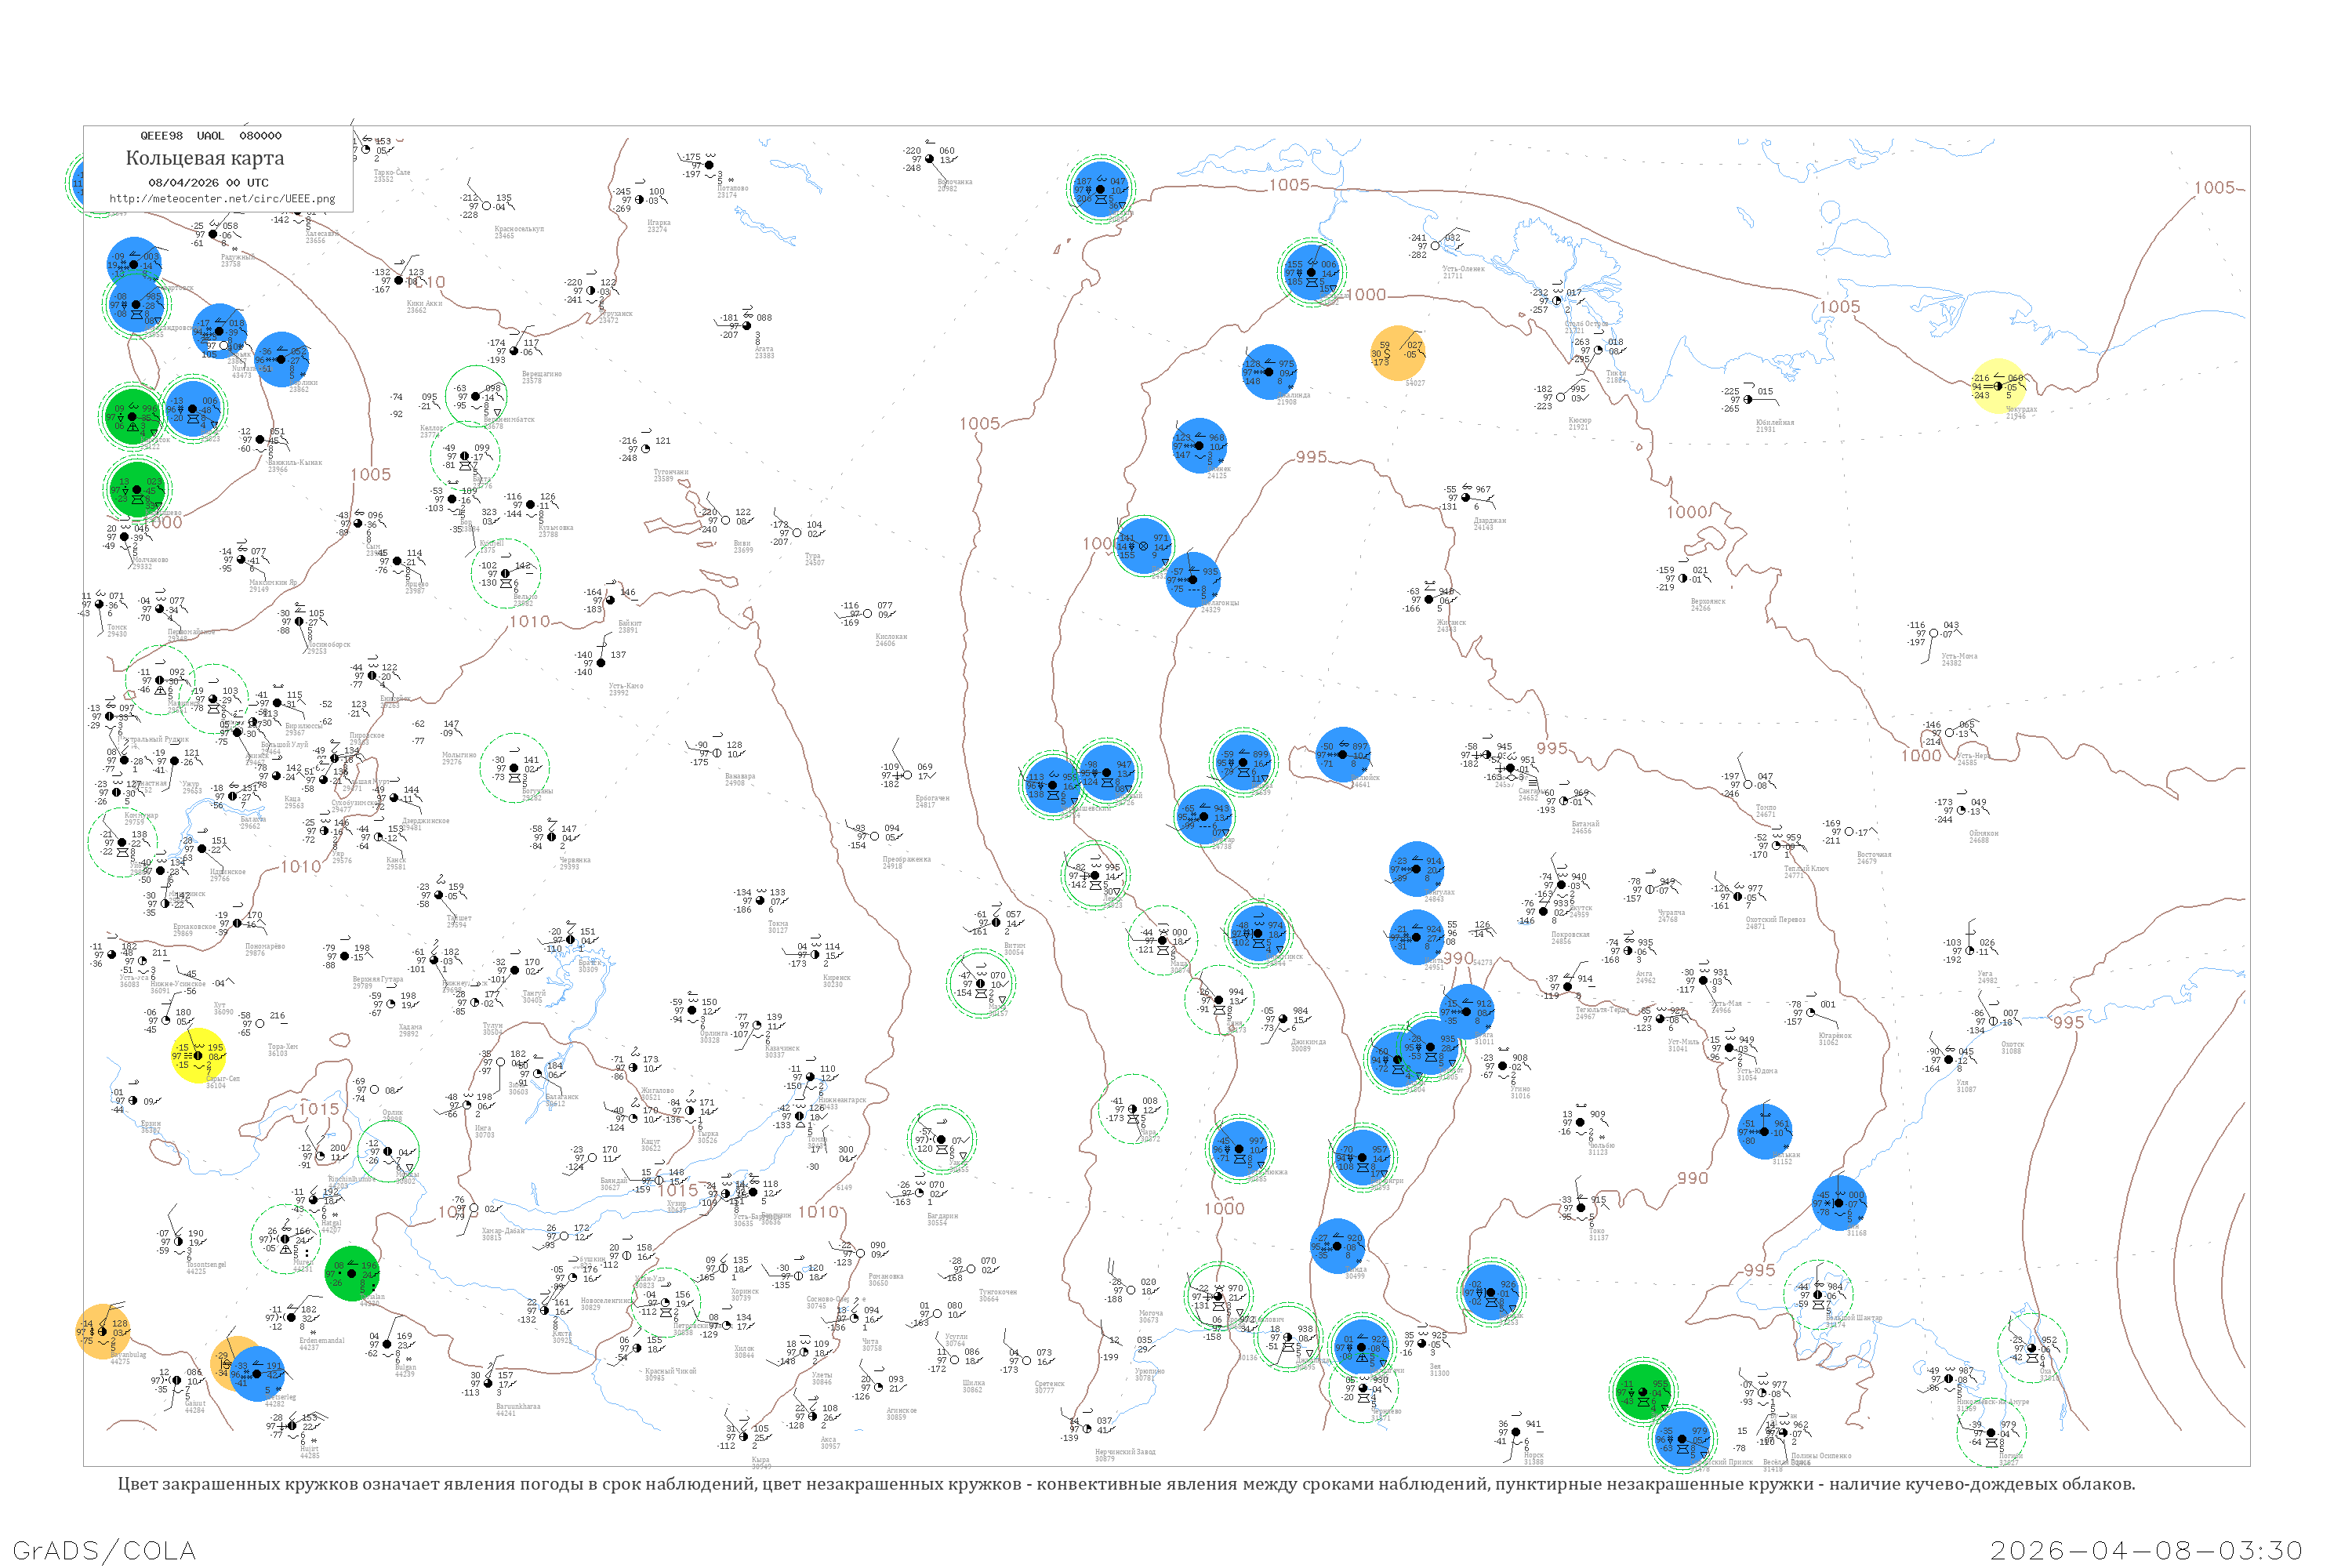Click the GrADS/COLA label at bottom left
This screenshot has width=2352, height=1568.
104,1550
